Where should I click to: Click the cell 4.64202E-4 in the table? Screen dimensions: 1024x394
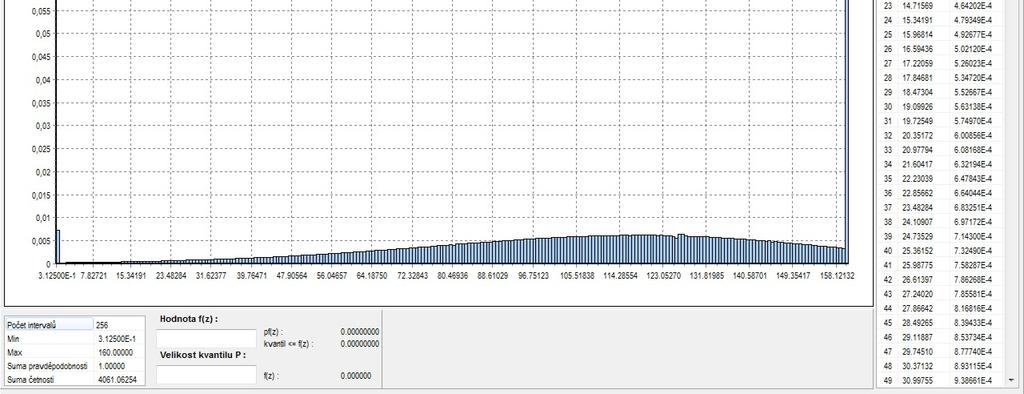pyautogui.click(x=972, y=6)
